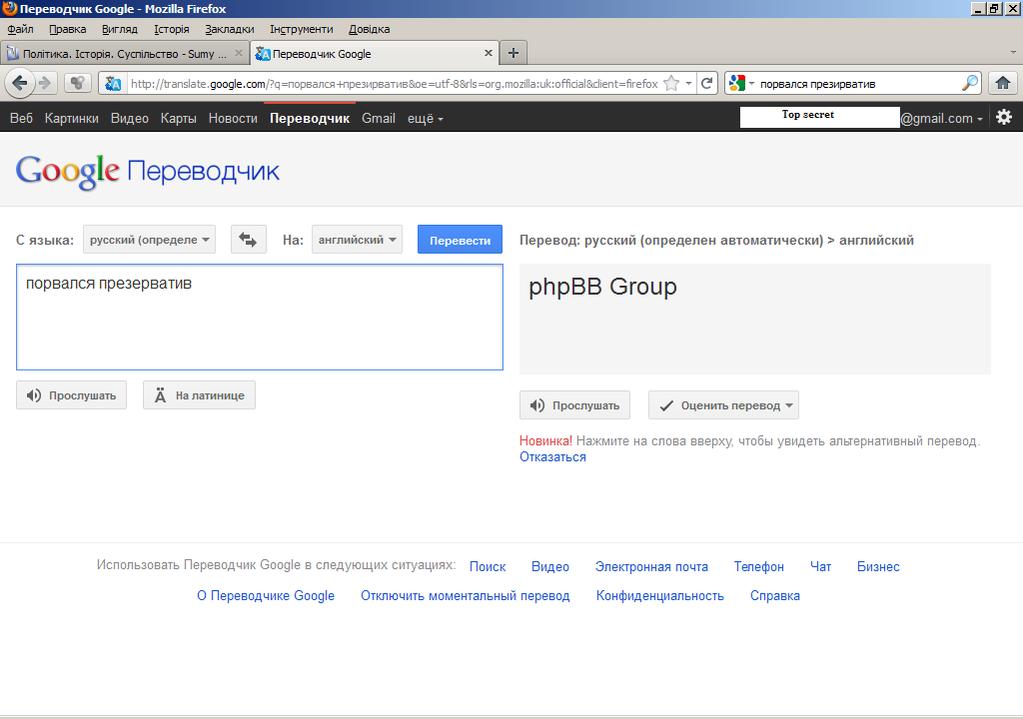1023x719 pixels.
Task: Open the Закладки menu
Action: 229,29
